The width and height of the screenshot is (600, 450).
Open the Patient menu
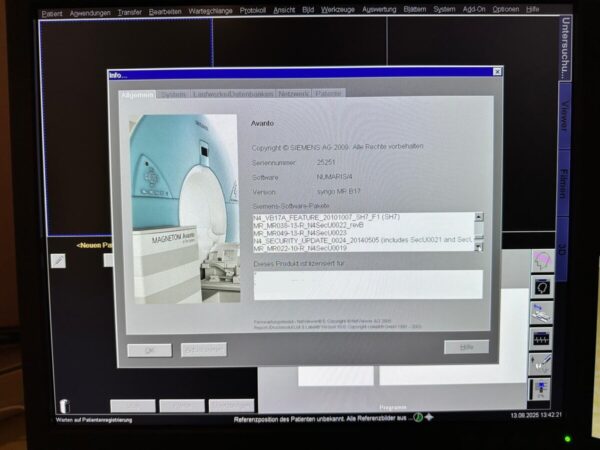(x=51, y=11)
